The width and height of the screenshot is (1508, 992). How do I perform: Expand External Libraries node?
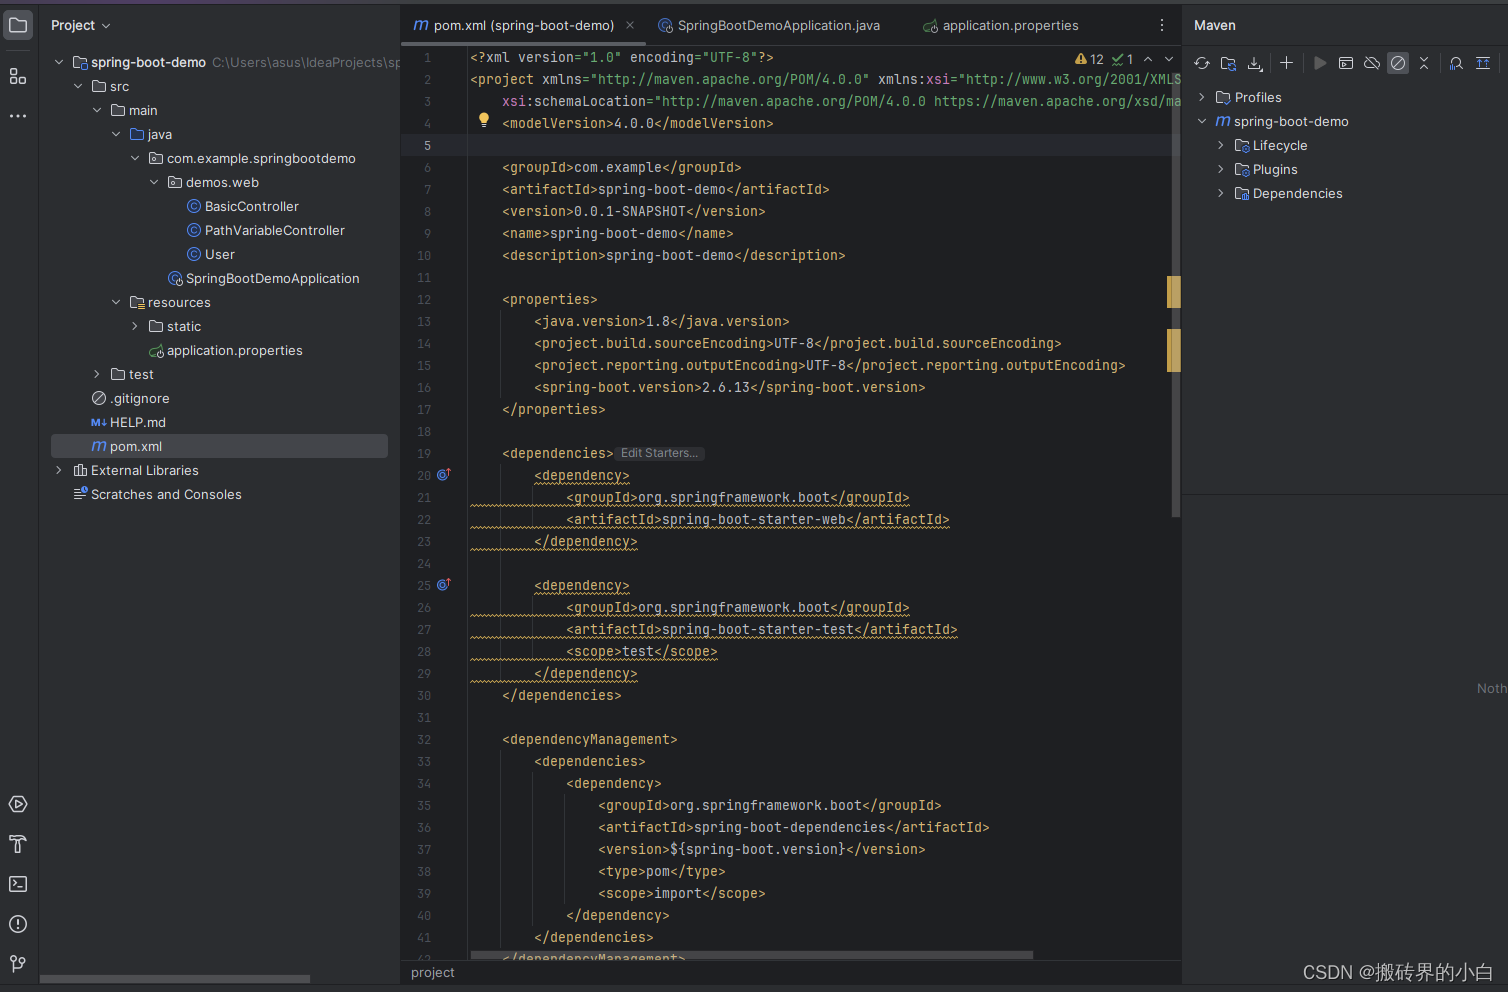[x=59, y=470]
